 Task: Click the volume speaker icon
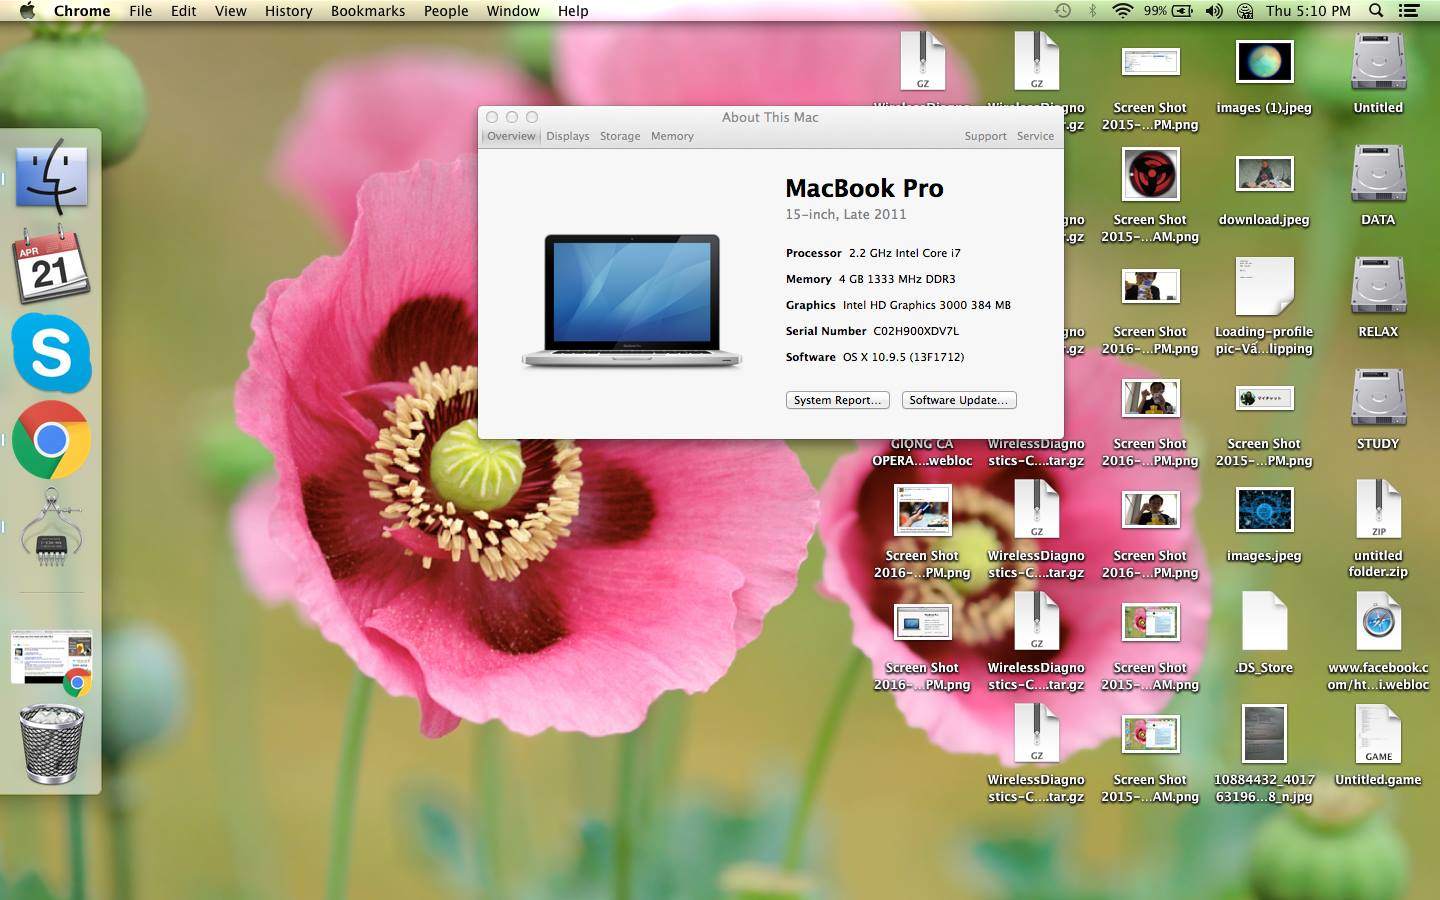pyautogui.click(x=1213, y=11)
